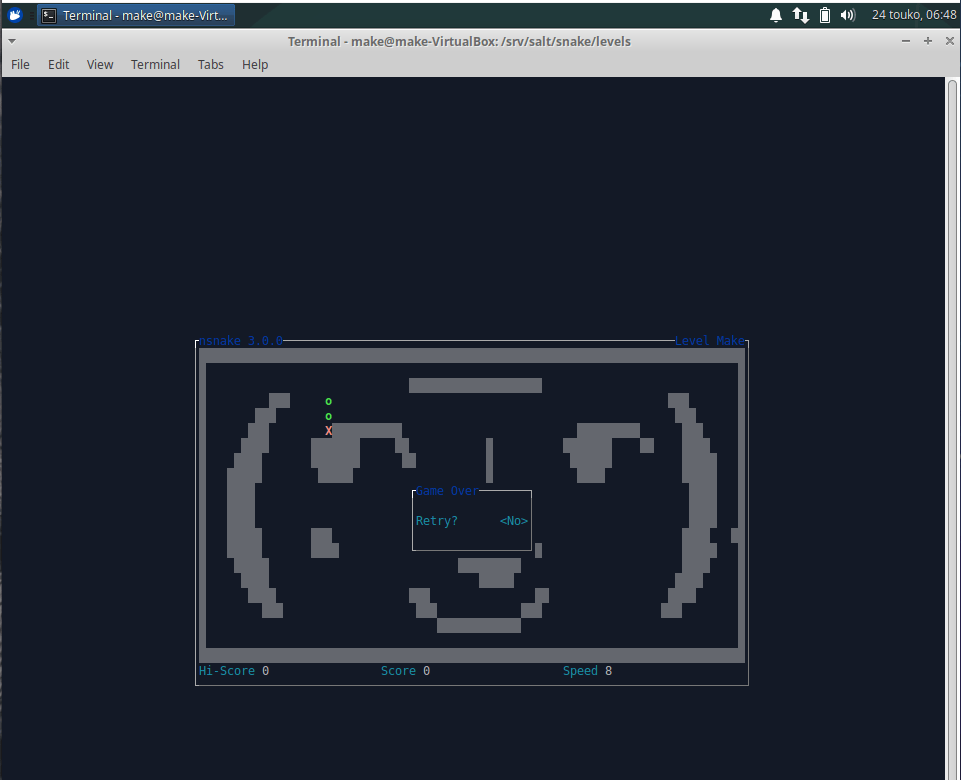Open the Help menu
The width and height of the screenshot is (961, 780).
pyautogui.click(x=255, y=64)
